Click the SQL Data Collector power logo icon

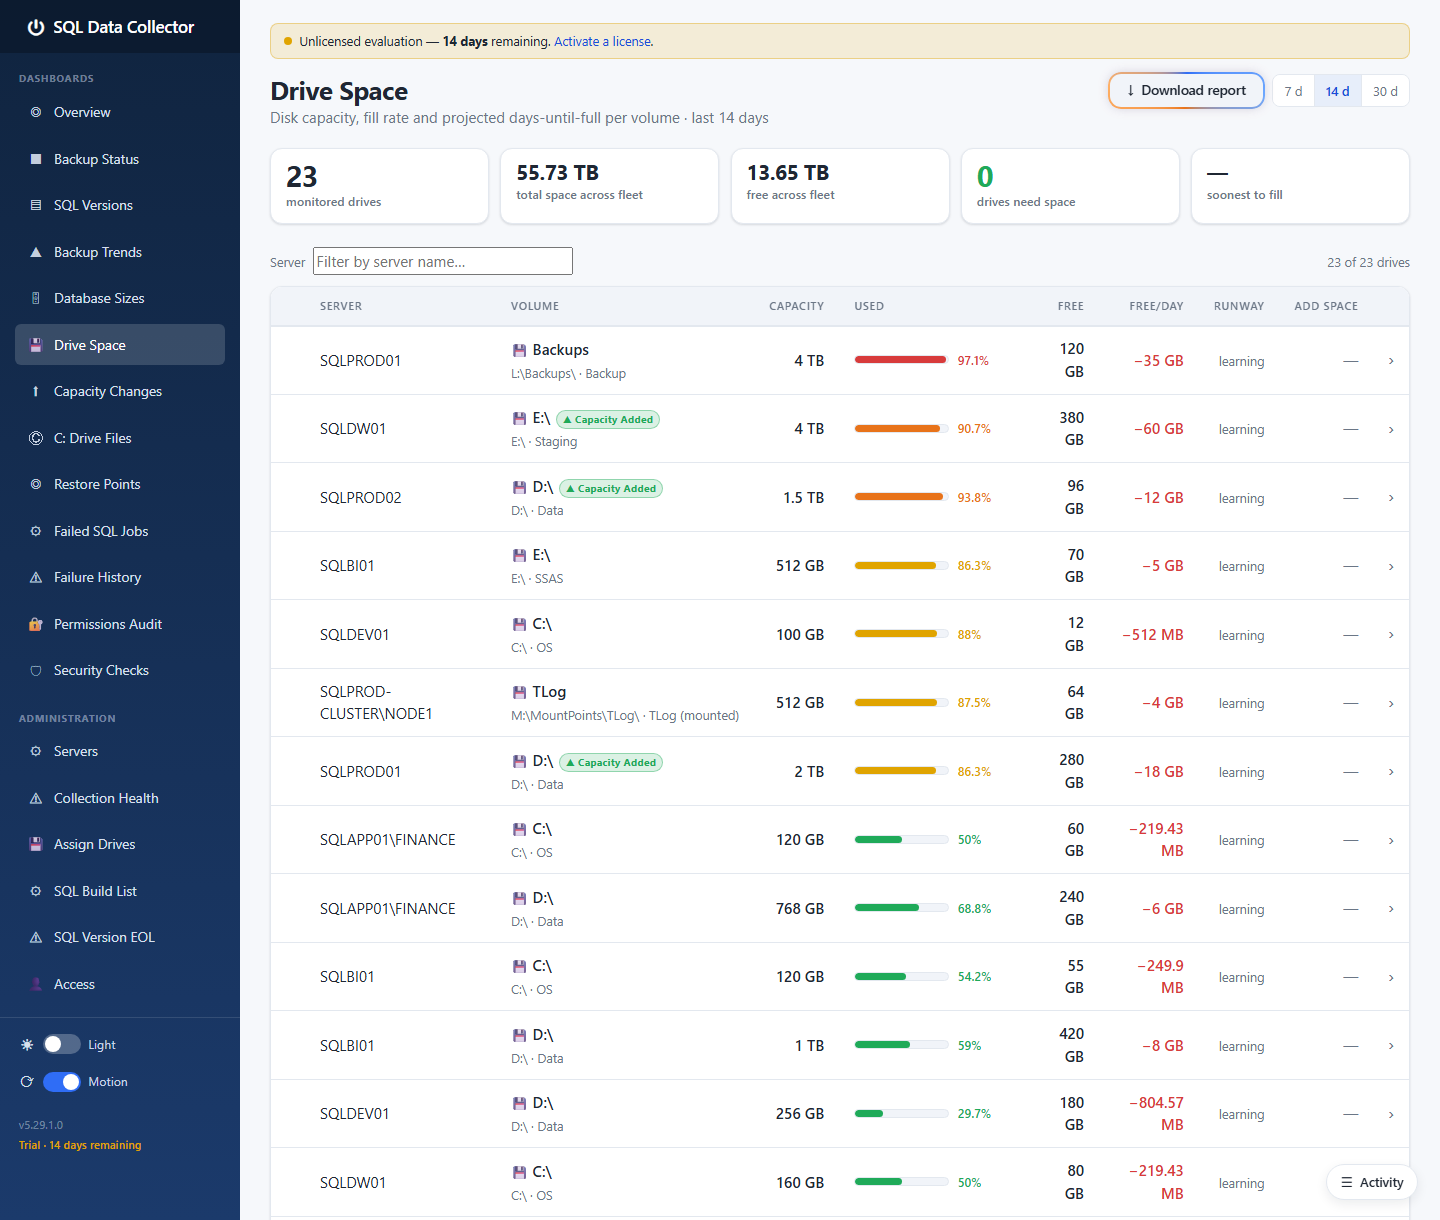pos(36,27)
